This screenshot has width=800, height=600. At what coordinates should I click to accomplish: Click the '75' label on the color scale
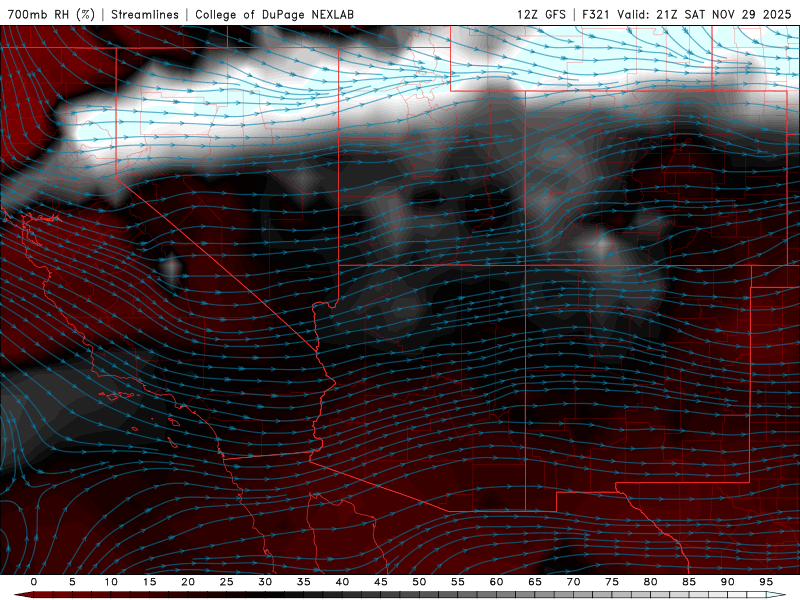pos(611,582)
